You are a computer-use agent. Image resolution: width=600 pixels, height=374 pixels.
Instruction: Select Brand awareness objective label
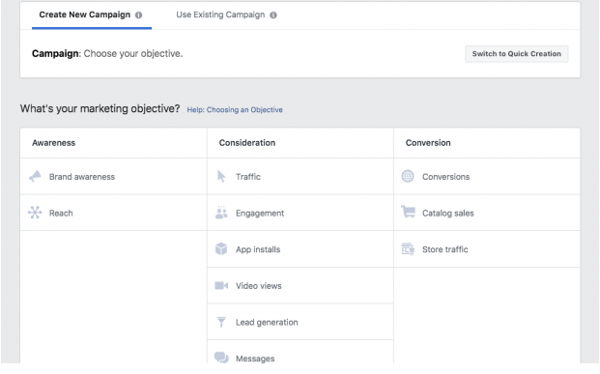(x=82, y=177)
